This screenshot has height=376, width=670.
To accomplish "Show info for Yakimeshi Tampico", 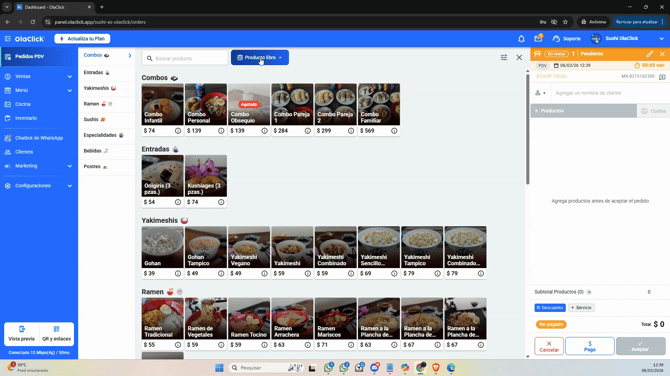I will tap(437, 273).
